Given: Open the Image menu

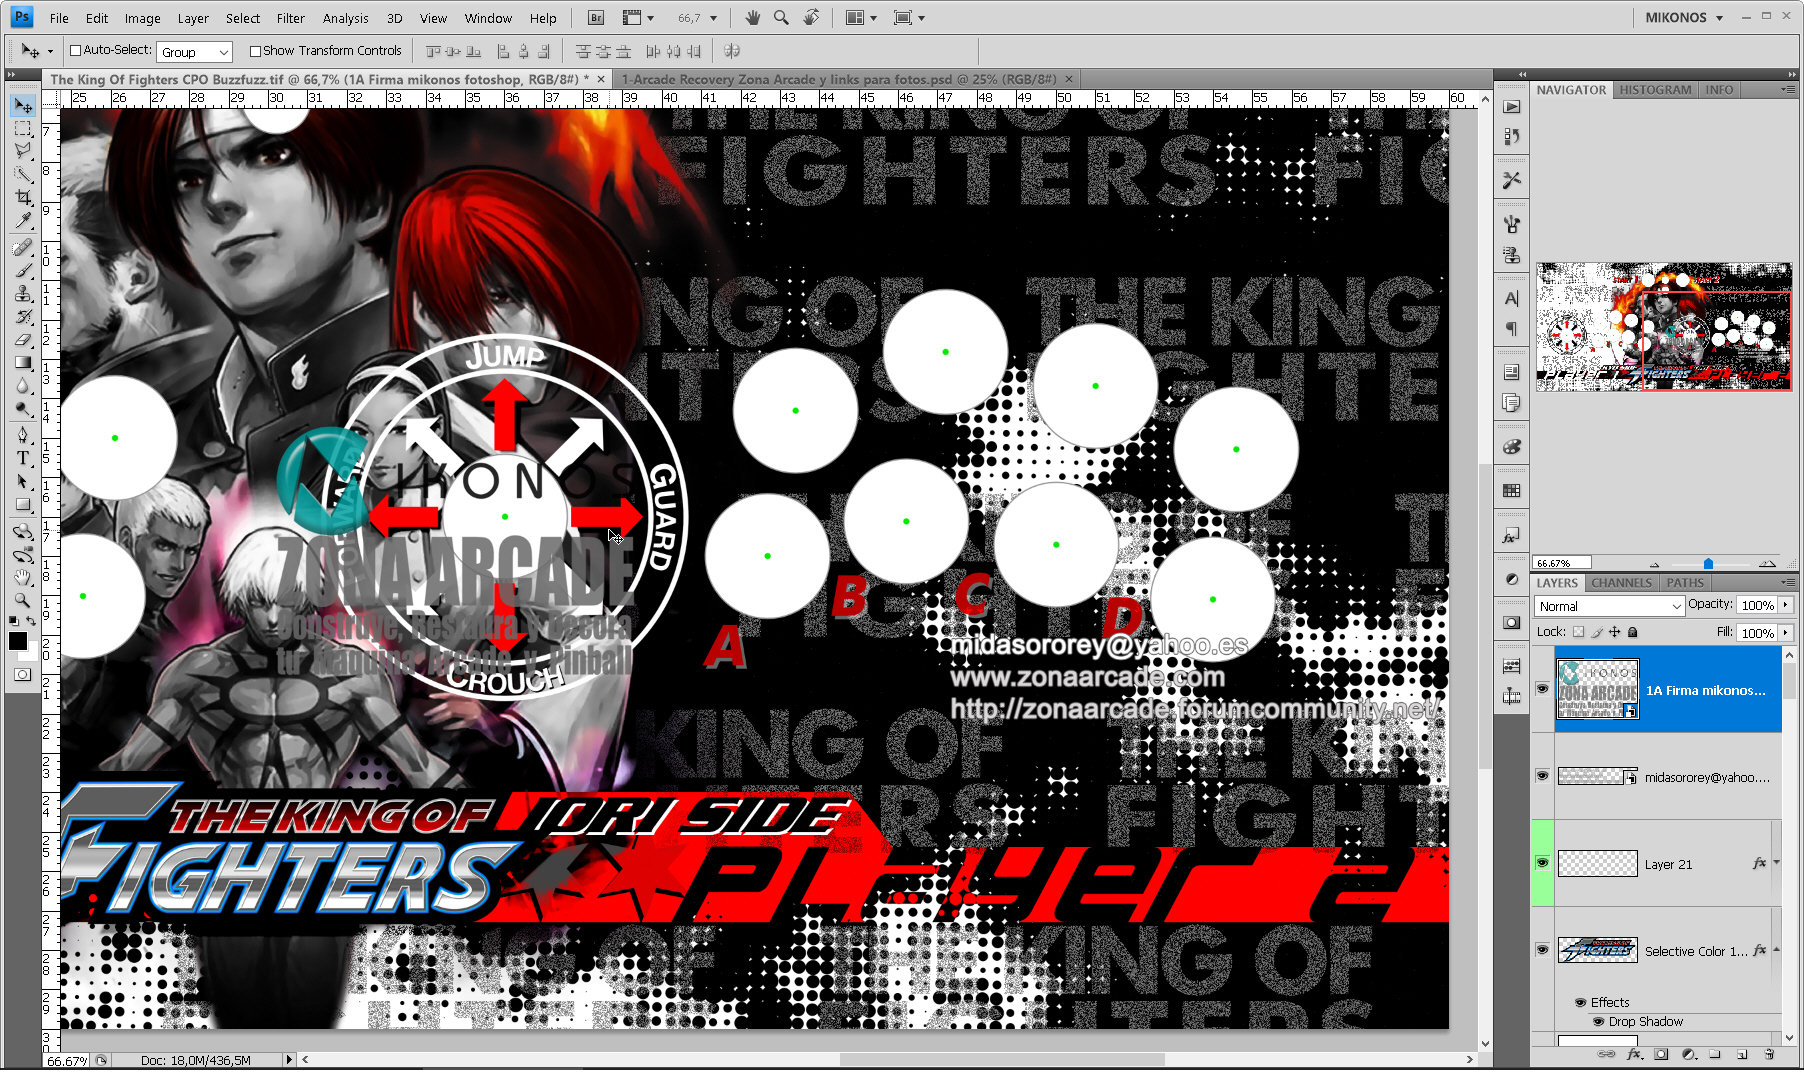Looking at the screenshot, I should pyautogui.click(x=142, y=18).
